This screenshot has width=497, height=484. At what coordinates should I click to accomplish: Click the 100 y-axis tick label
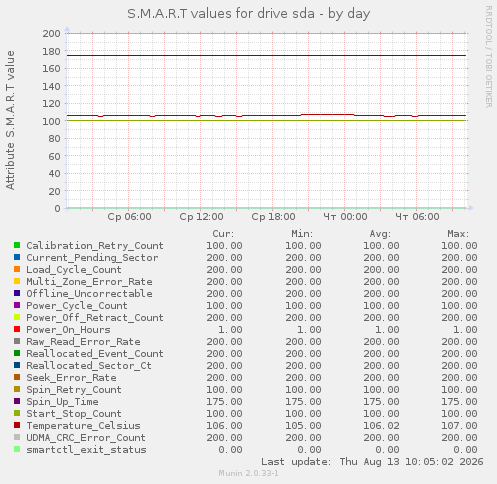click(51, 121)
